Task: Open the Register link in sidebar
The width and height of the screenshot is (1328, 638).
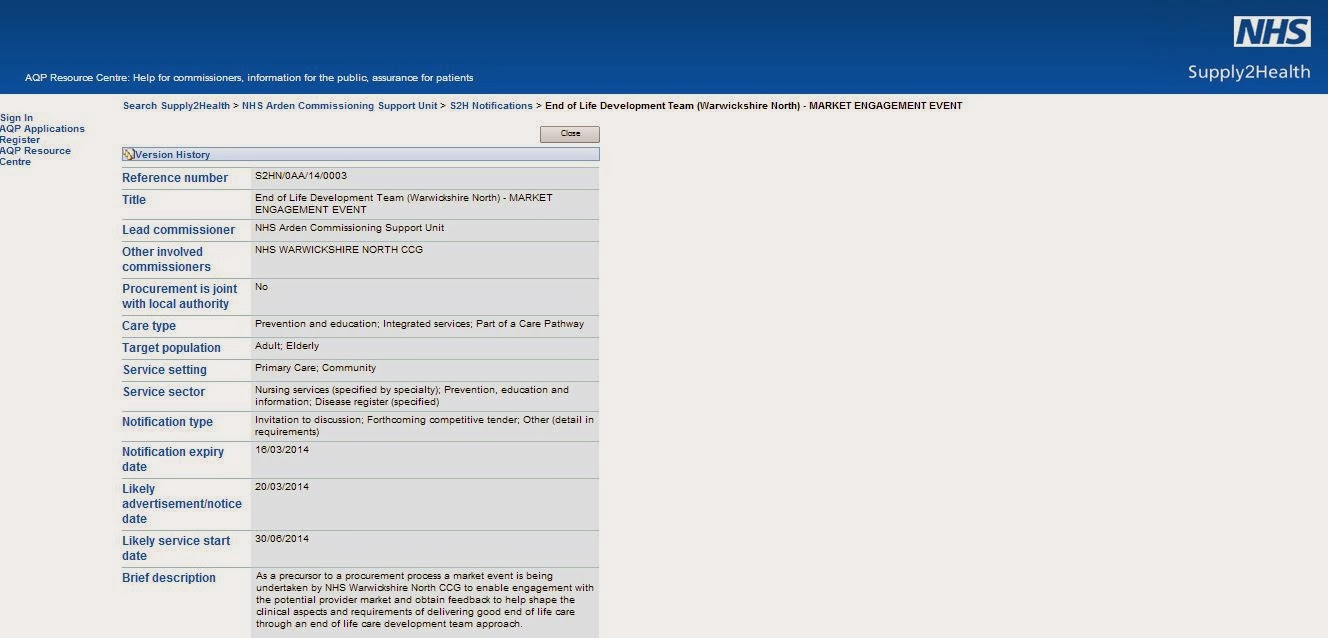Action: point(20,140)
